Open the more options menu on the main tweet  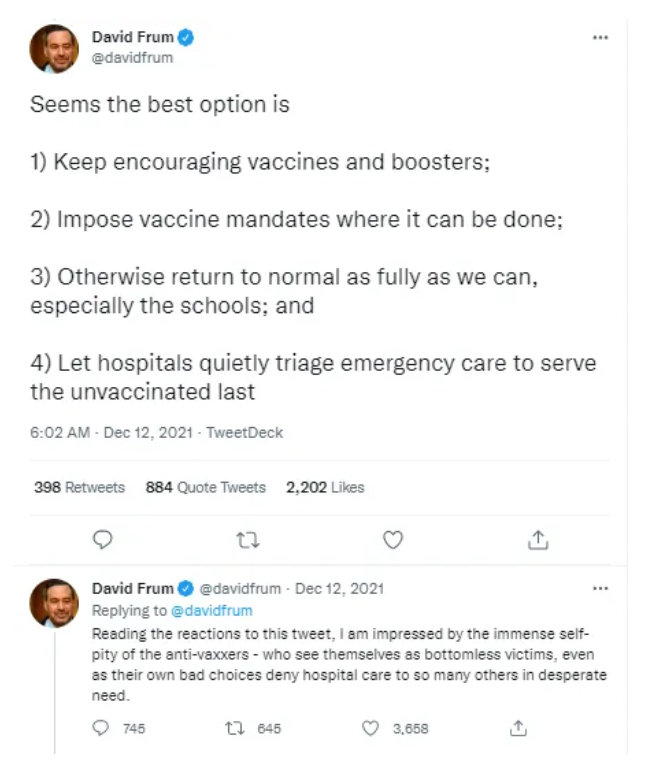pos(600,37)
